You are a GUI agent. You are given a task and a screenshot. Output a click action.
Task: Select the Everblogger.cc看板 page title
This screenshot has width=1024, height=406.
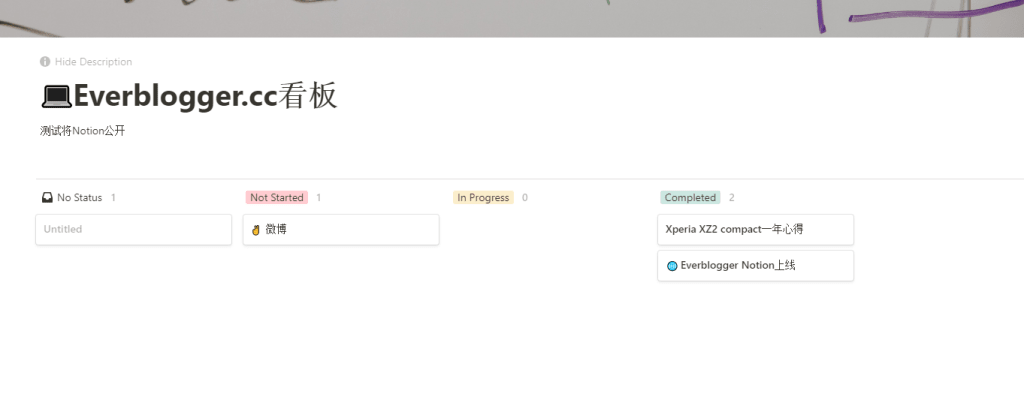point(205,96)
